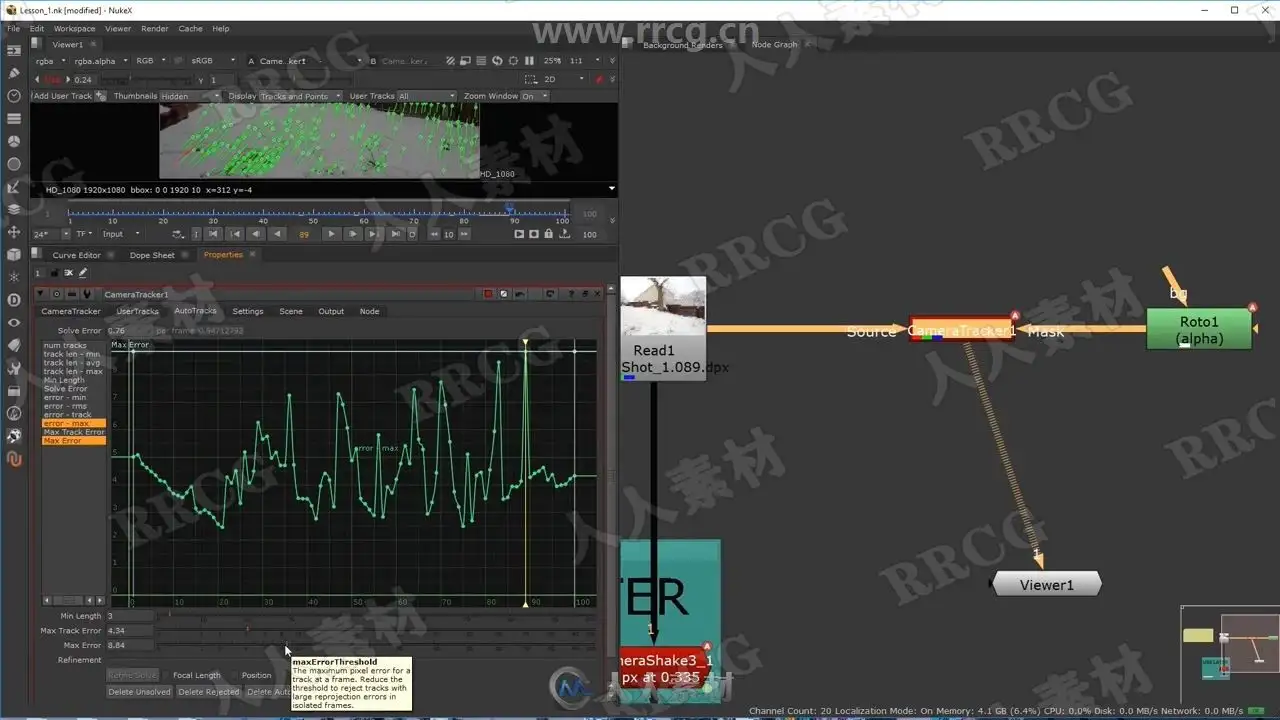This screenshot has width=1280, height=720.
Task: Open the MetaData nodes tag icon
Action: tap(14, 345)
